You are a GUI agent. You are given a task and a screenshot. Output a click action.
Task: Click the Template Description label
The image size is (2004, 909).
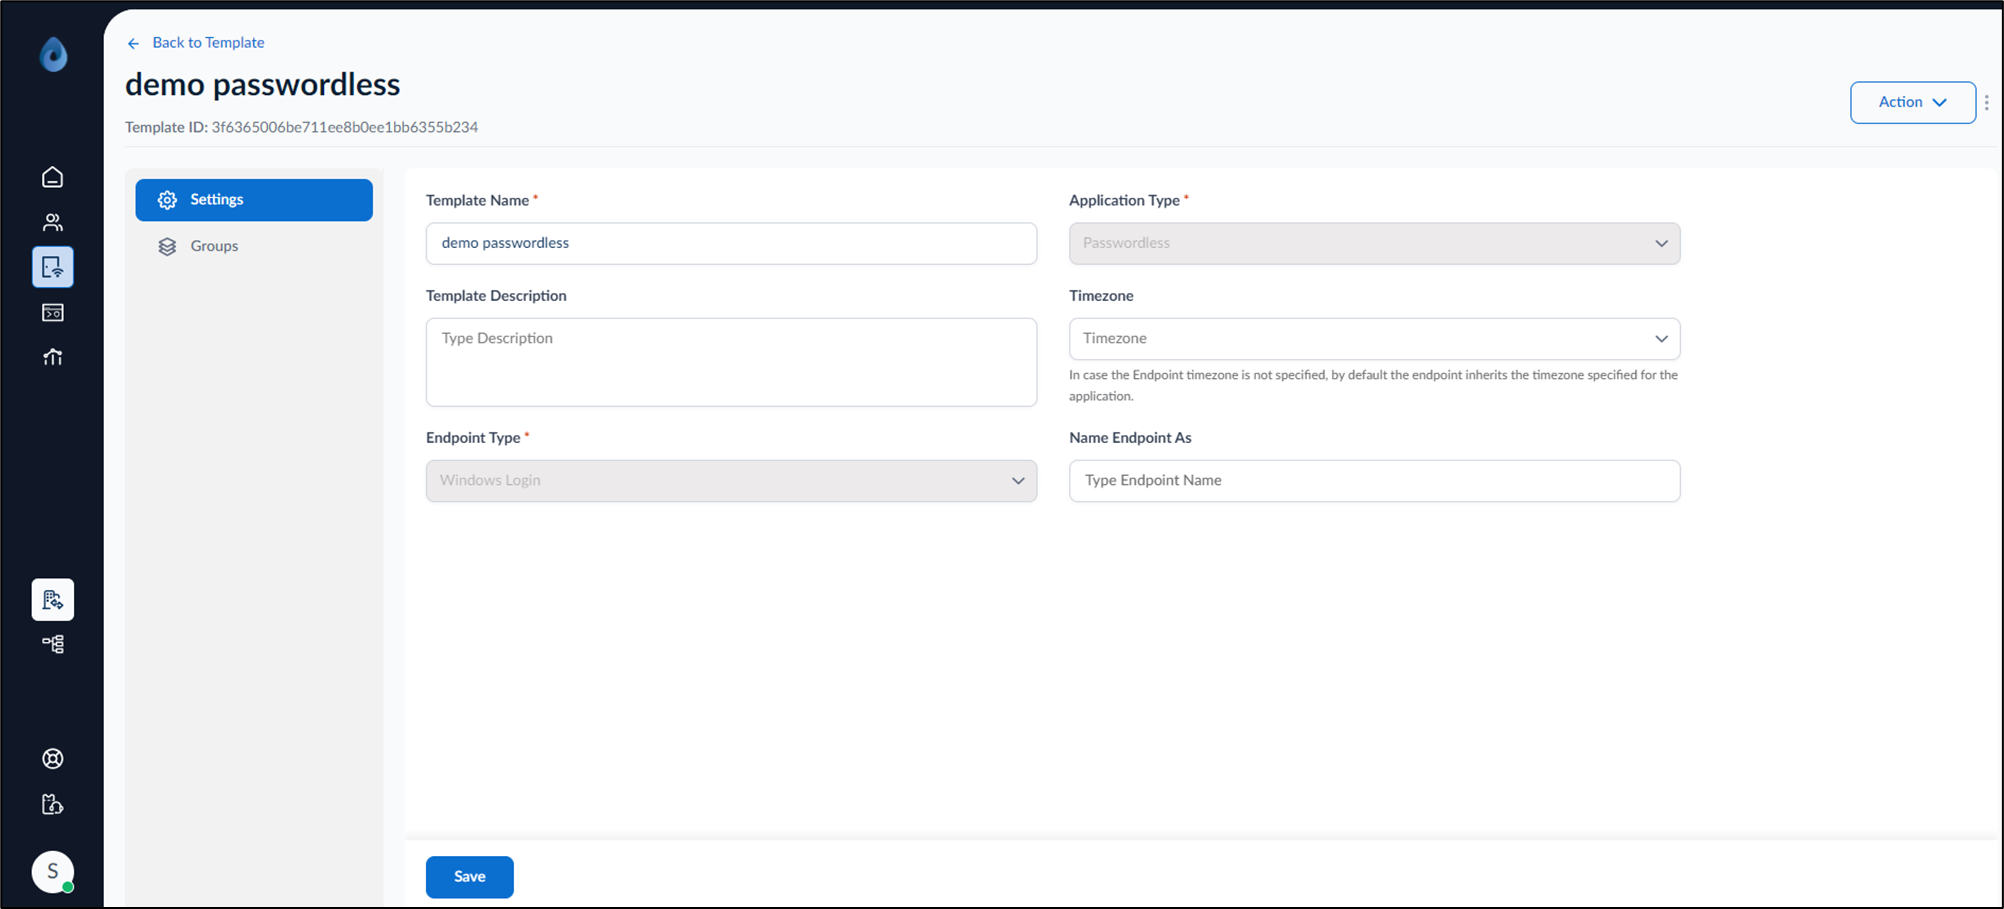pos(496,296)
